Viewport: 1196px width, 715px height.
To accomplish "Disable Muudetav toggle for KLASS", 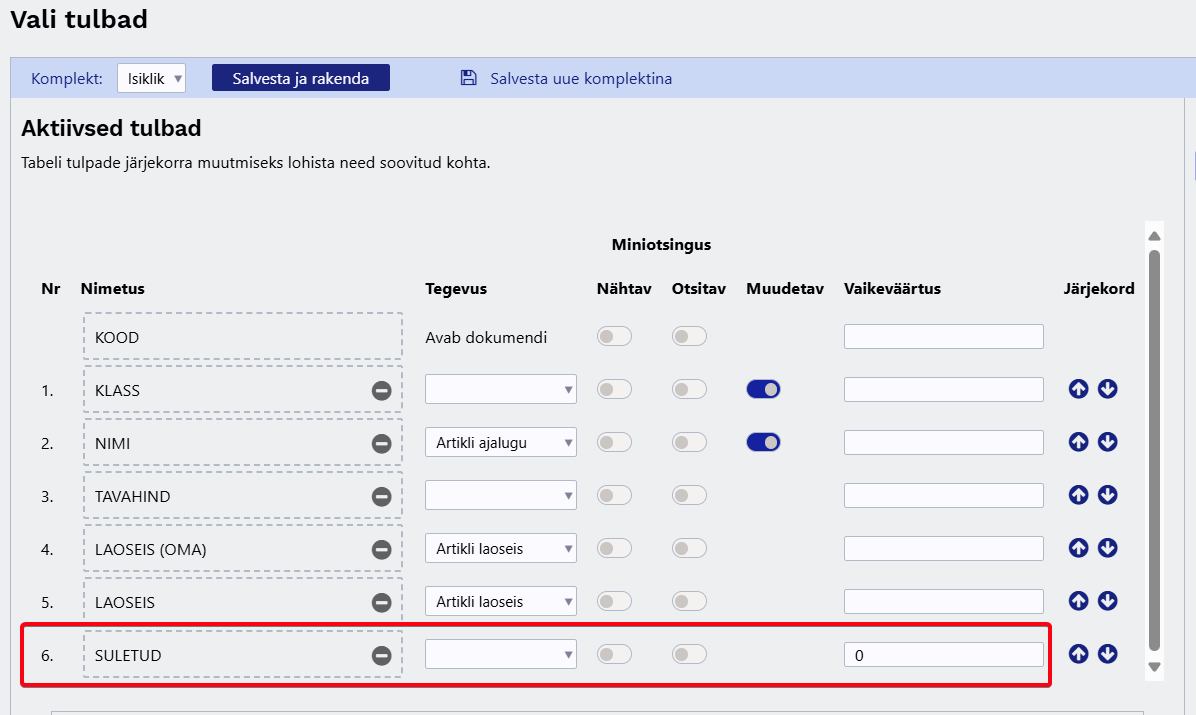I will [x=763, y=389].
